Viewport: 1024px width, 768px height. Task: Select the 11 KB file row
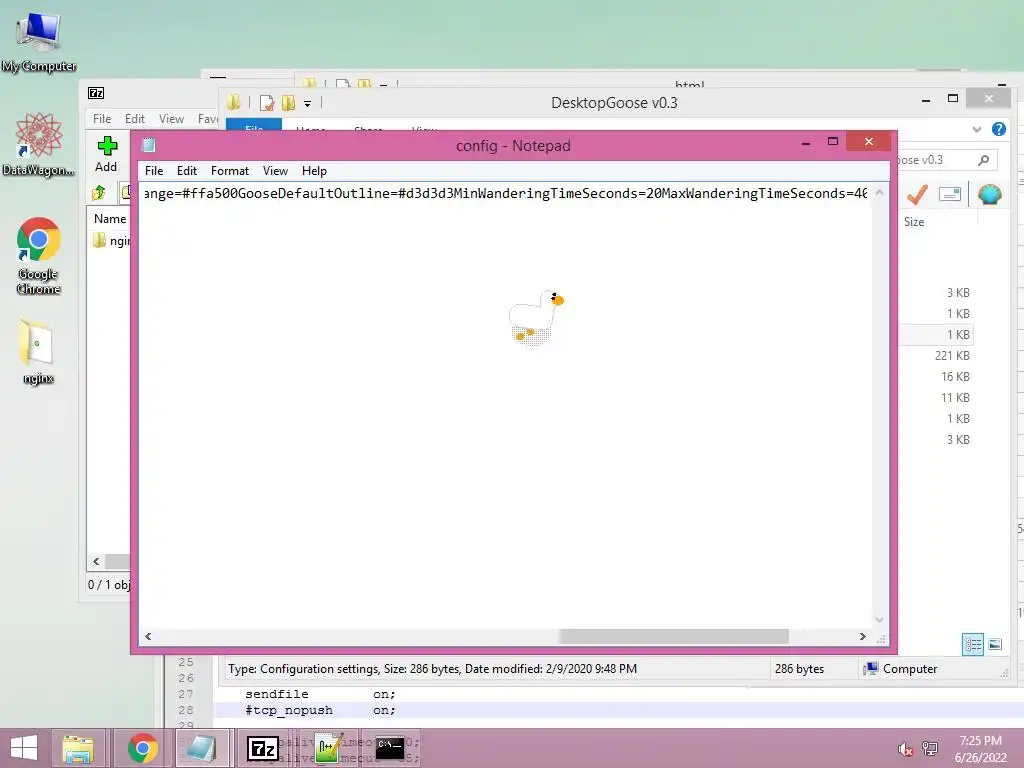click(935, 398)
